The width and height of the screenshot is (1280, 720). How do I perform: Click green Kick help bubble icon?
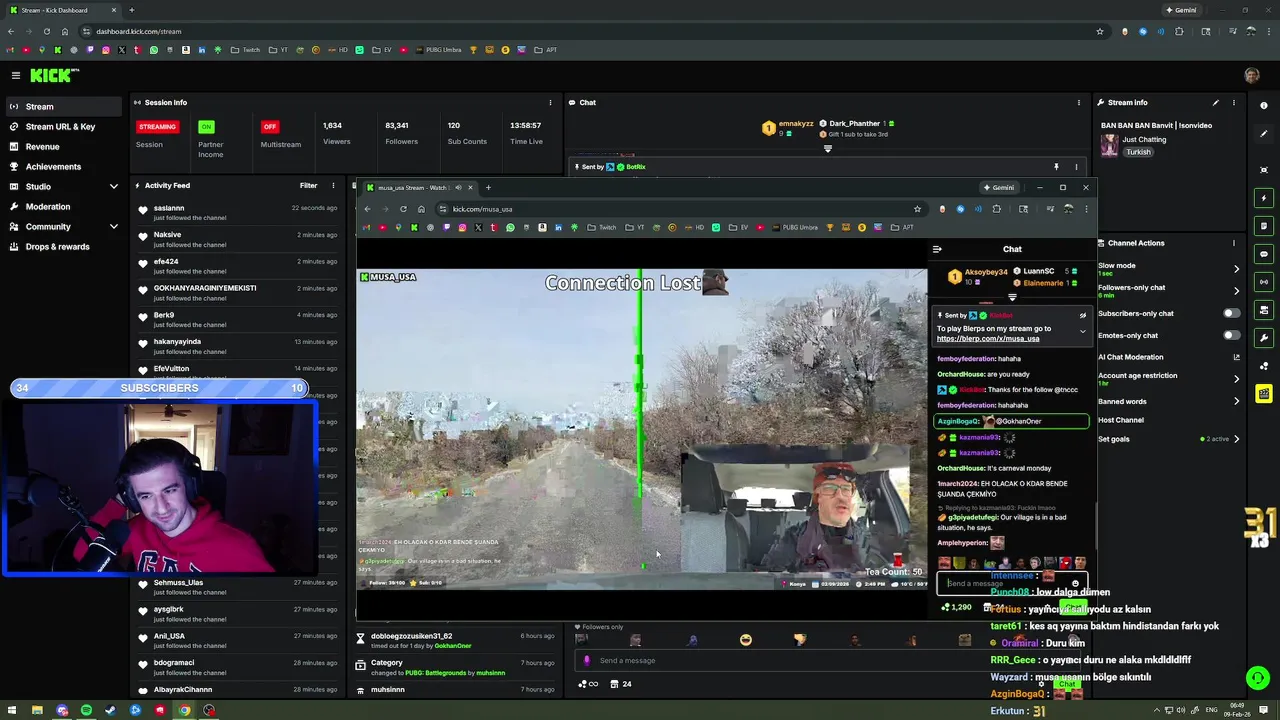(x=1258, y=678)
